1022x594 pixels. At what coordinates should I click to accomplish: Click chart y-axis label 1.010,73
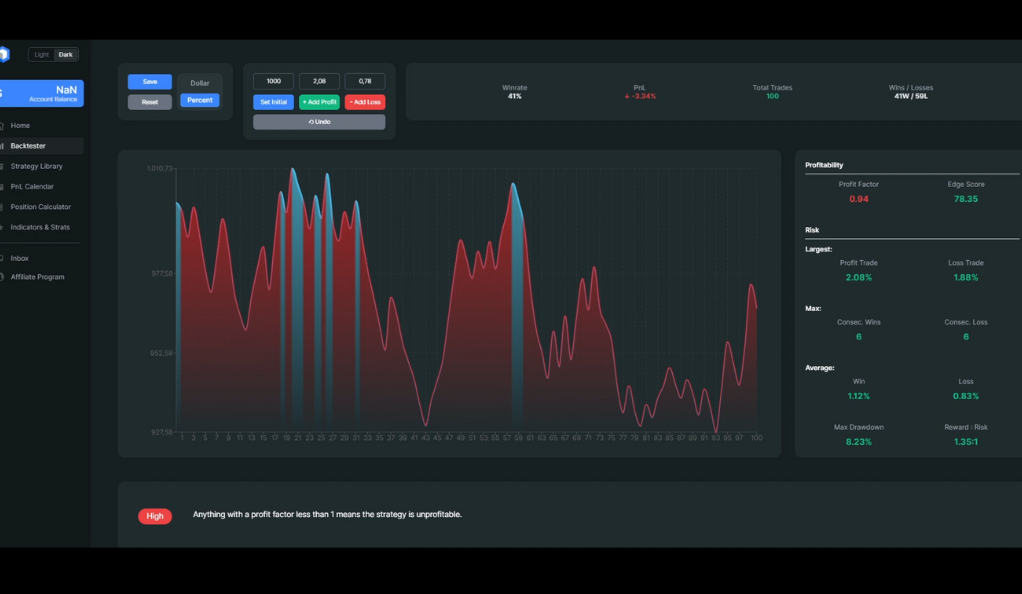(160, 168)
